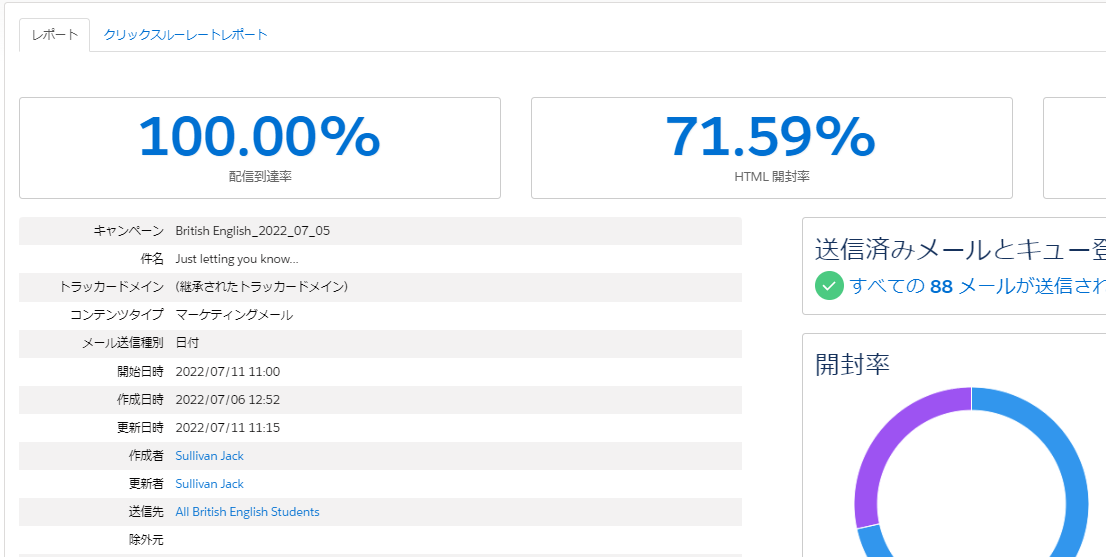This screenshot has height=557, width=1106.
Task: Click the 71.59% HTML 開封率 card
Action: pos(772,148)
